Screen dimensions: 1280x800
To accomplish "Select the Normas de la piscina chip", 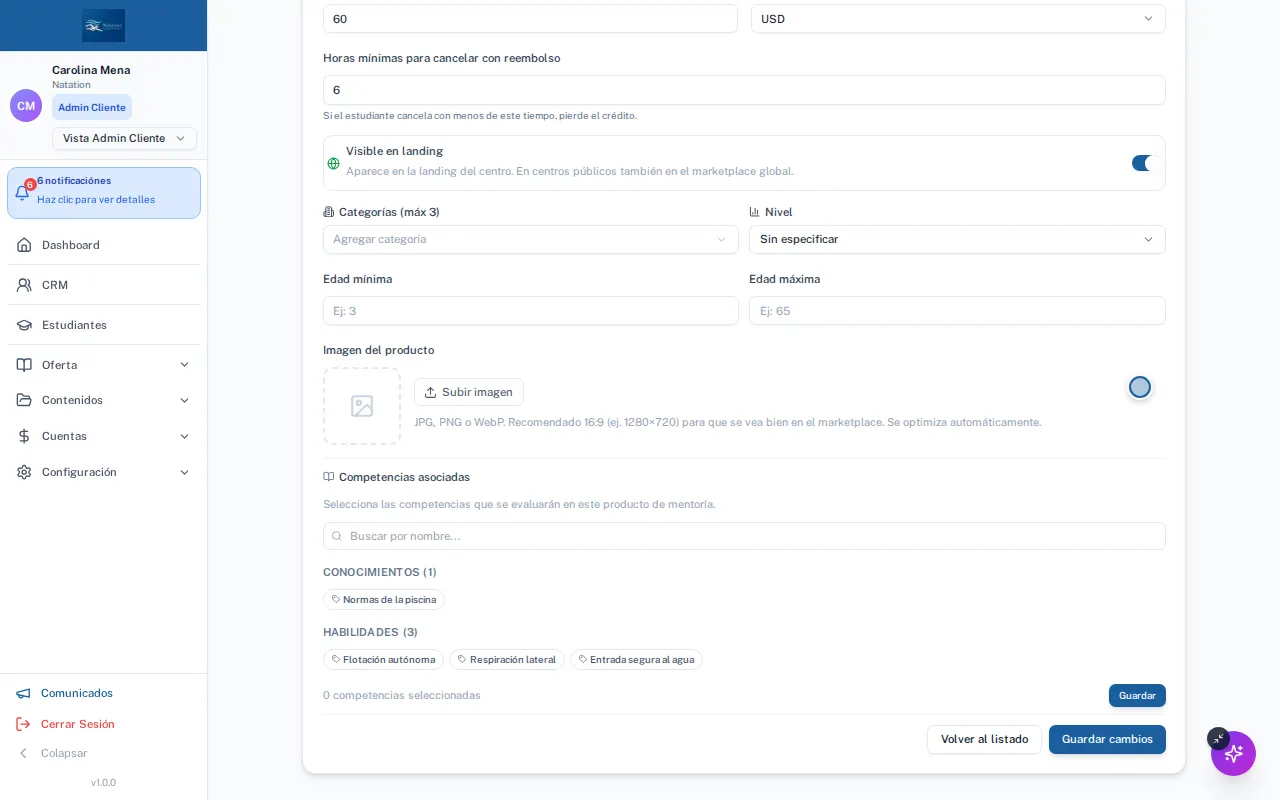I will point(384,600).
